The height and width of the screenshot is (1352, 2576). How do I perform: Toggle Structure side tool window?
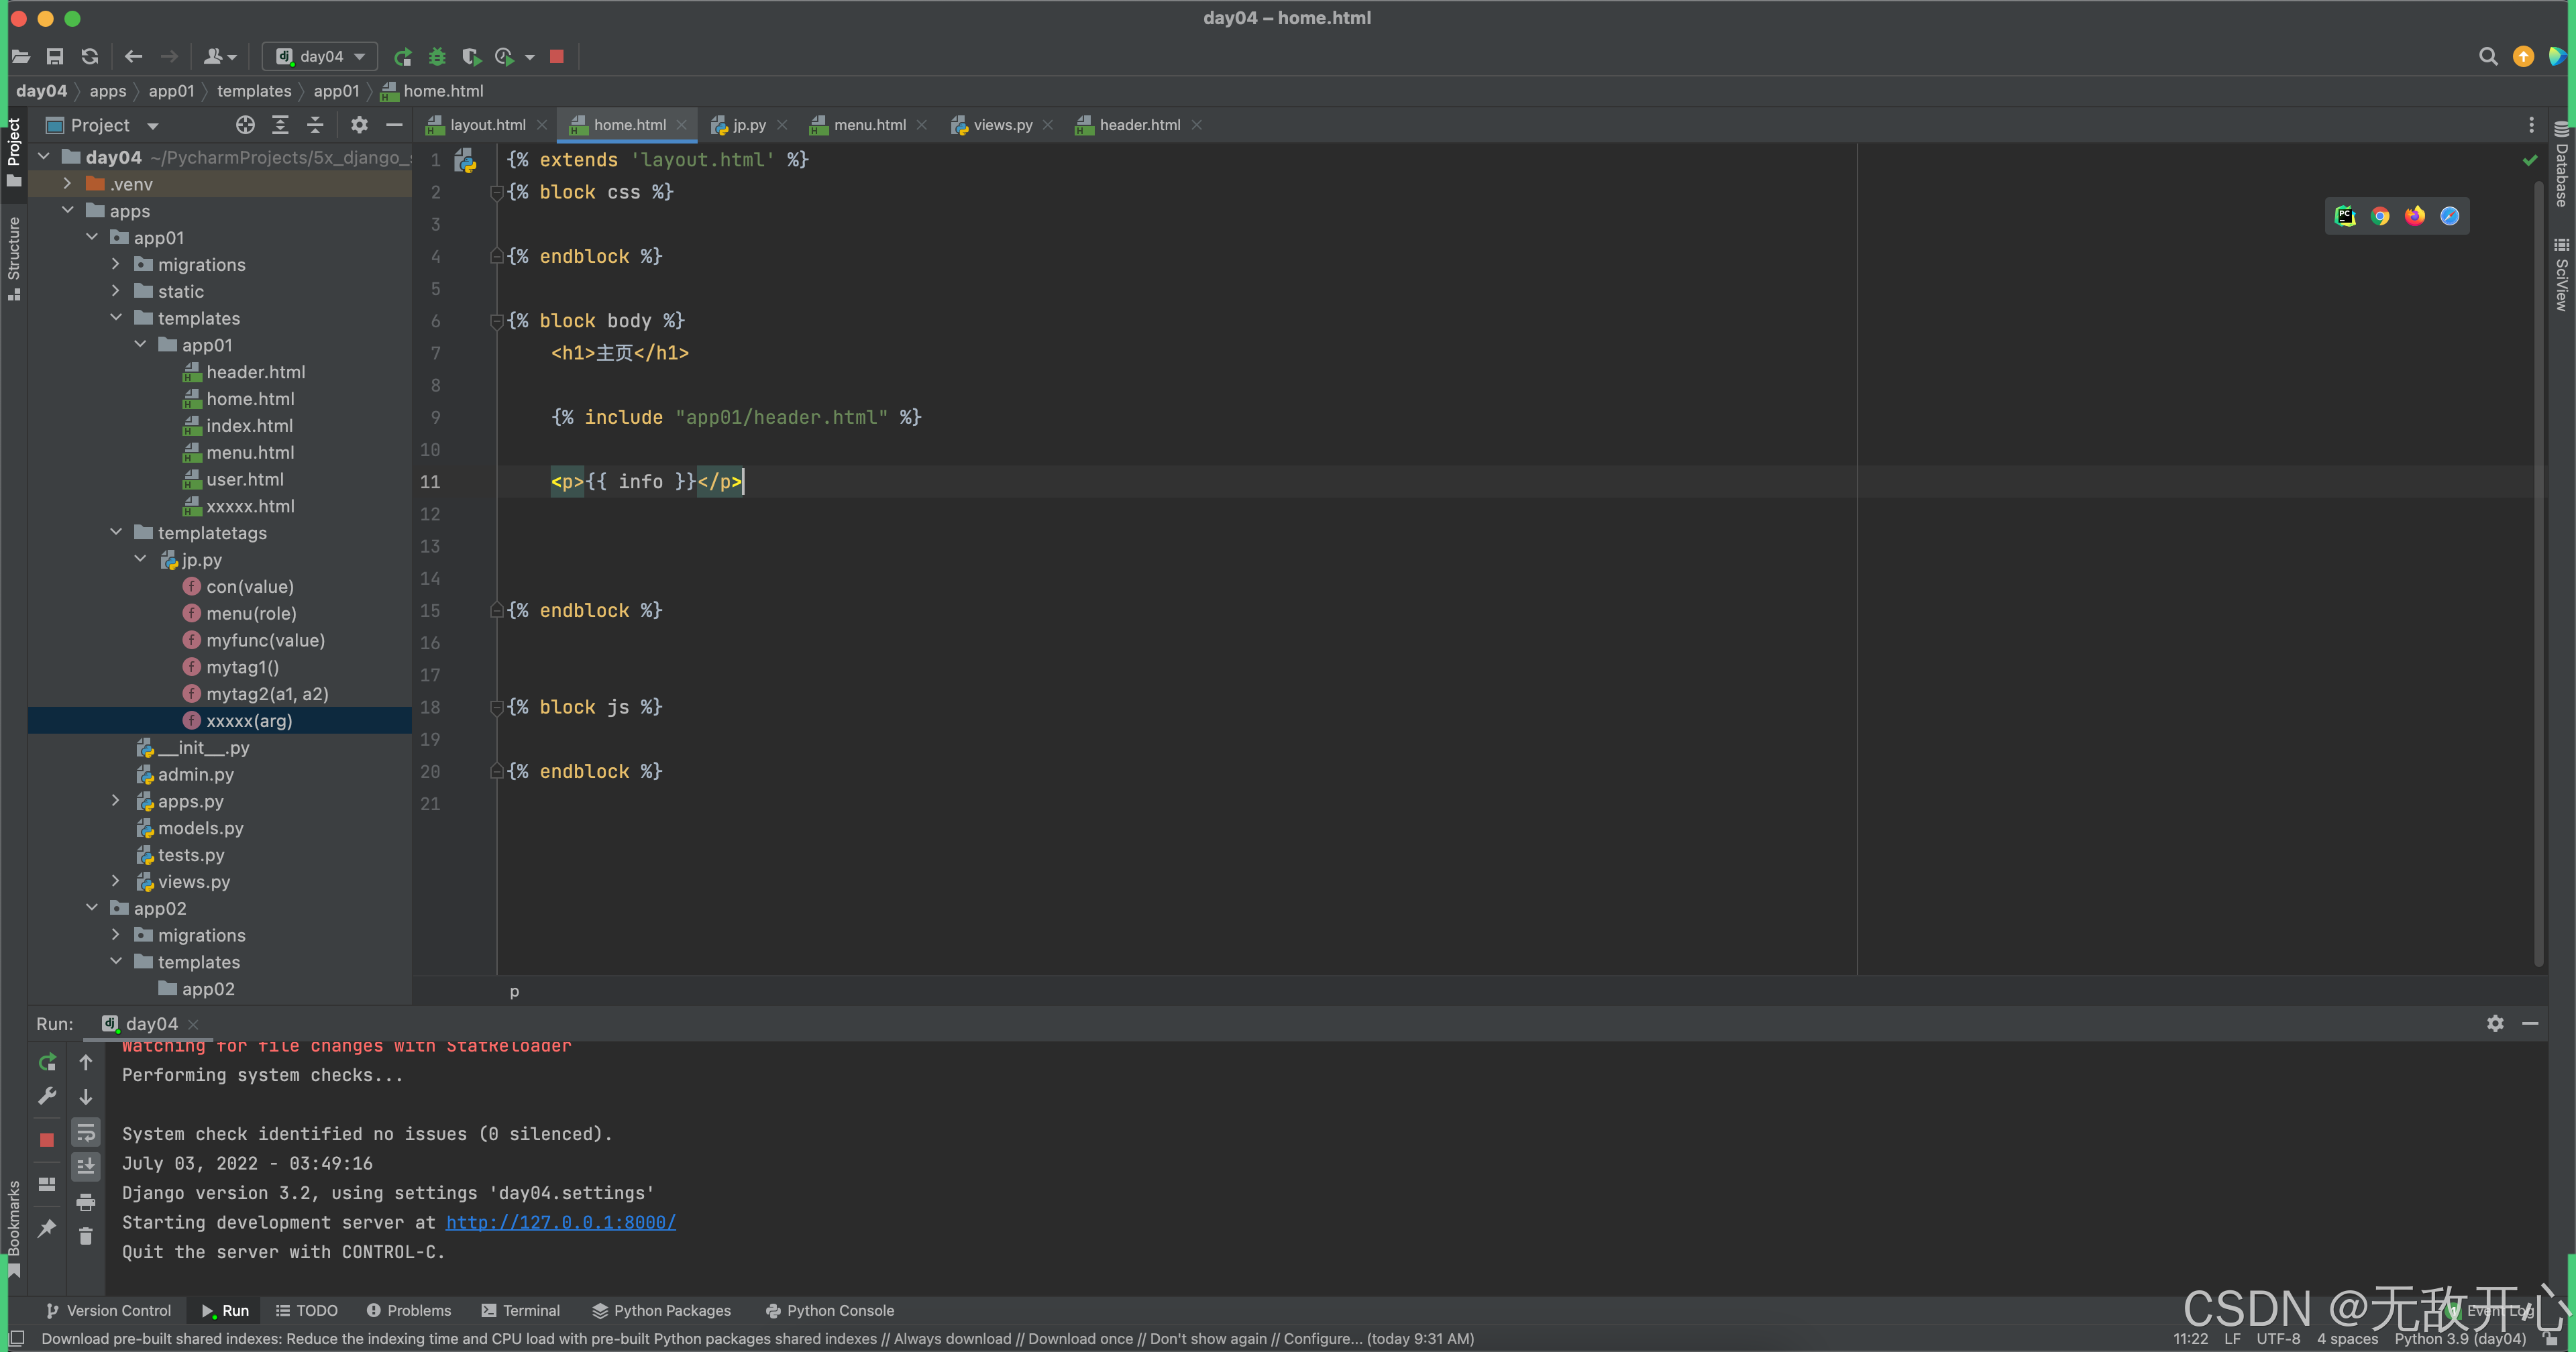(14, 258)
